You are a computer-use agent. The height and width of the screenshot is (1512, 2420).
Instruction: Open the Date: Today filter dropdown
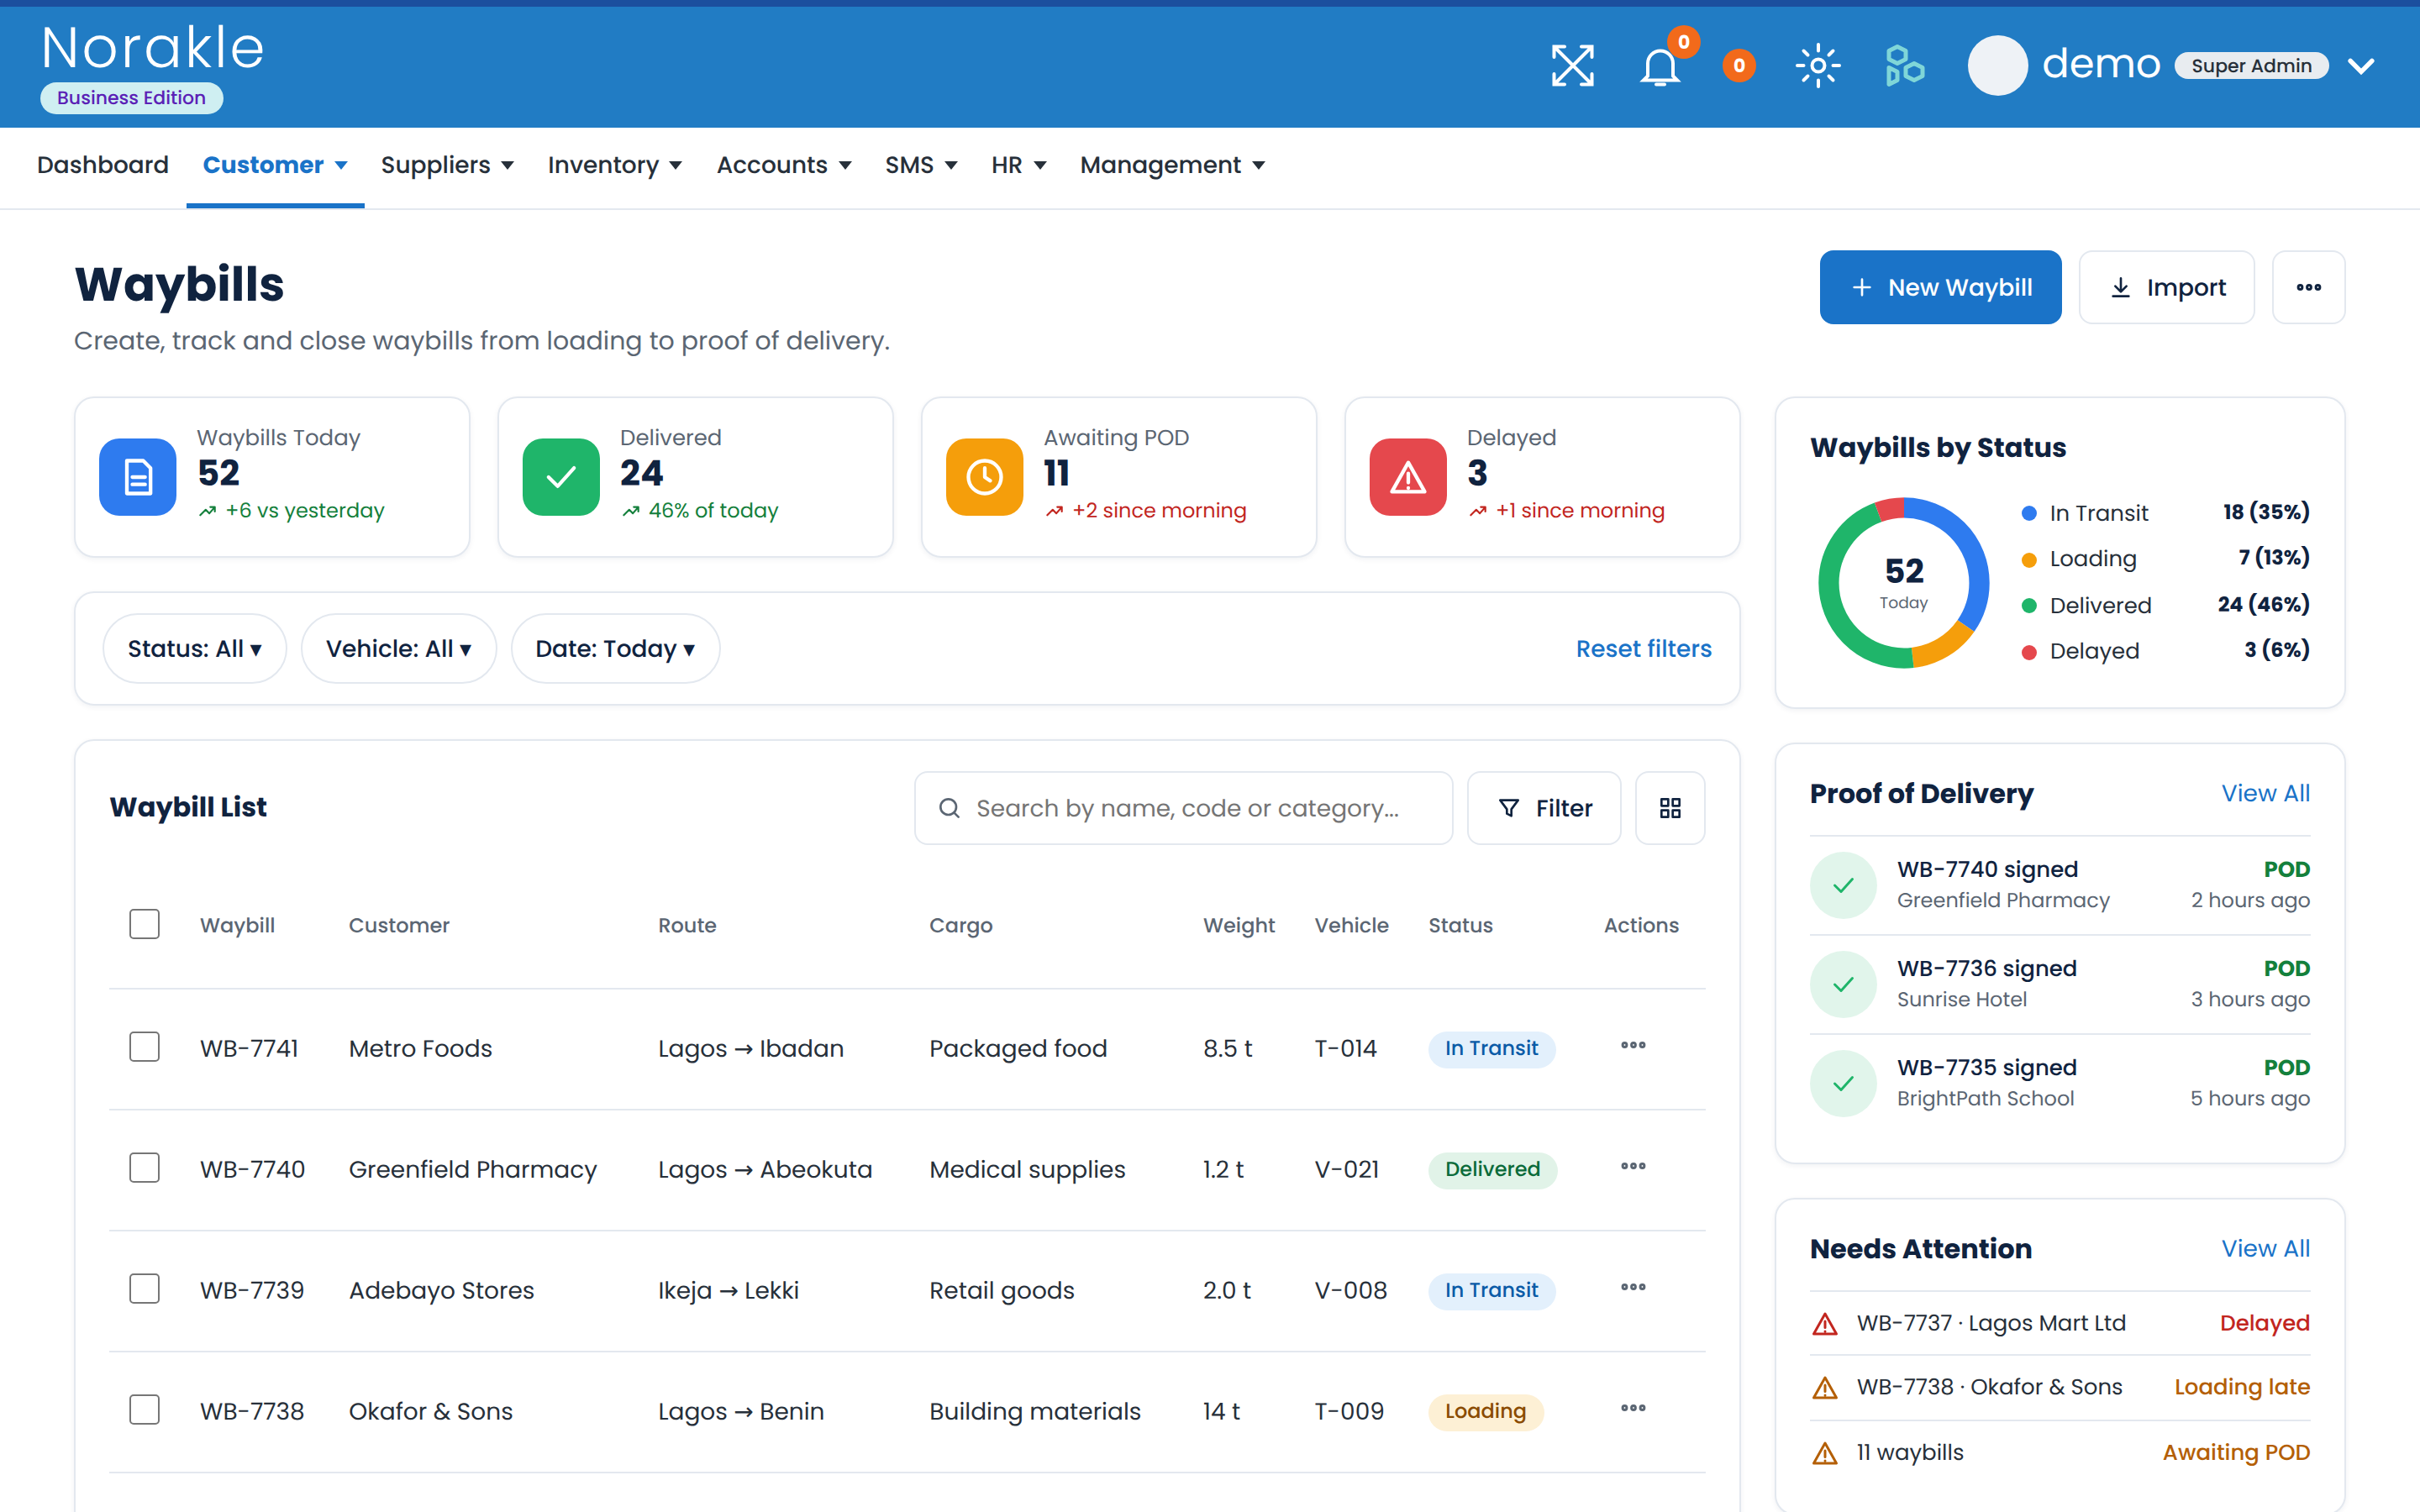click(x=615, y=649)
